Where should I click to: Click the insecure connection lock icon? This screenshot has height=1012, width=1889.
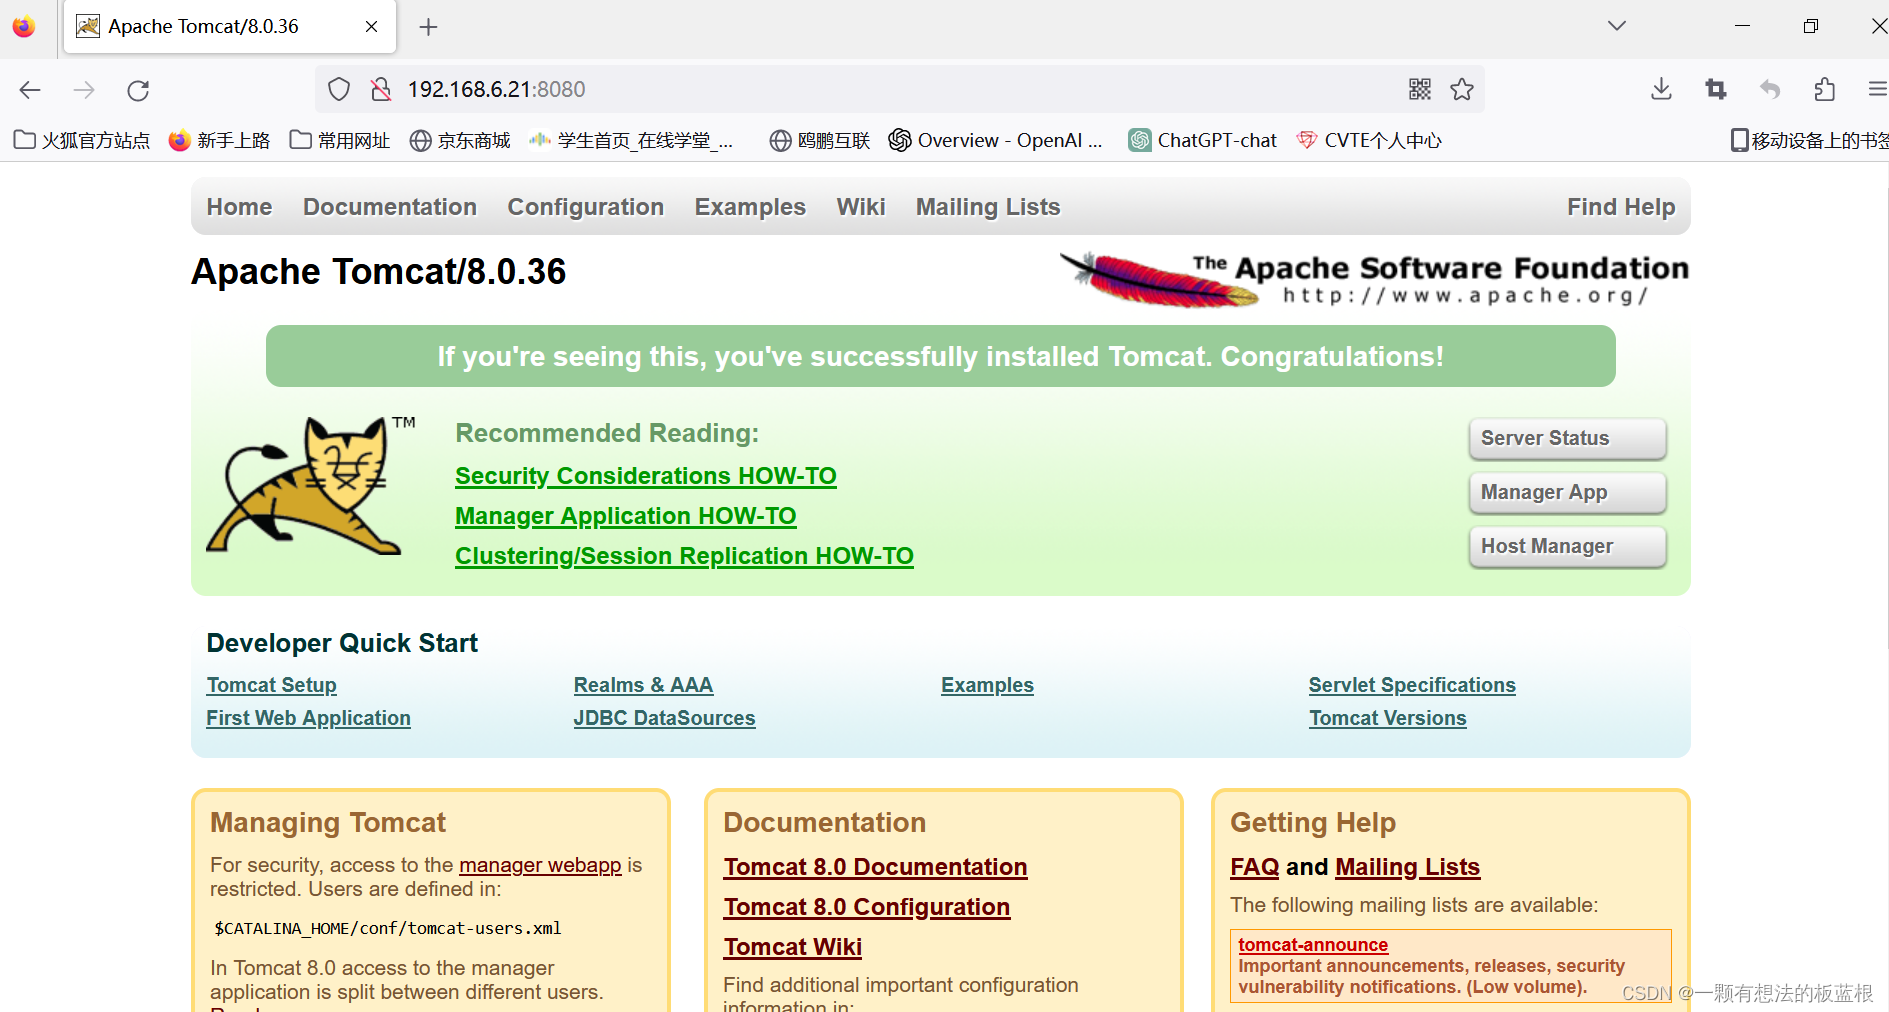(x=381, y=89)
